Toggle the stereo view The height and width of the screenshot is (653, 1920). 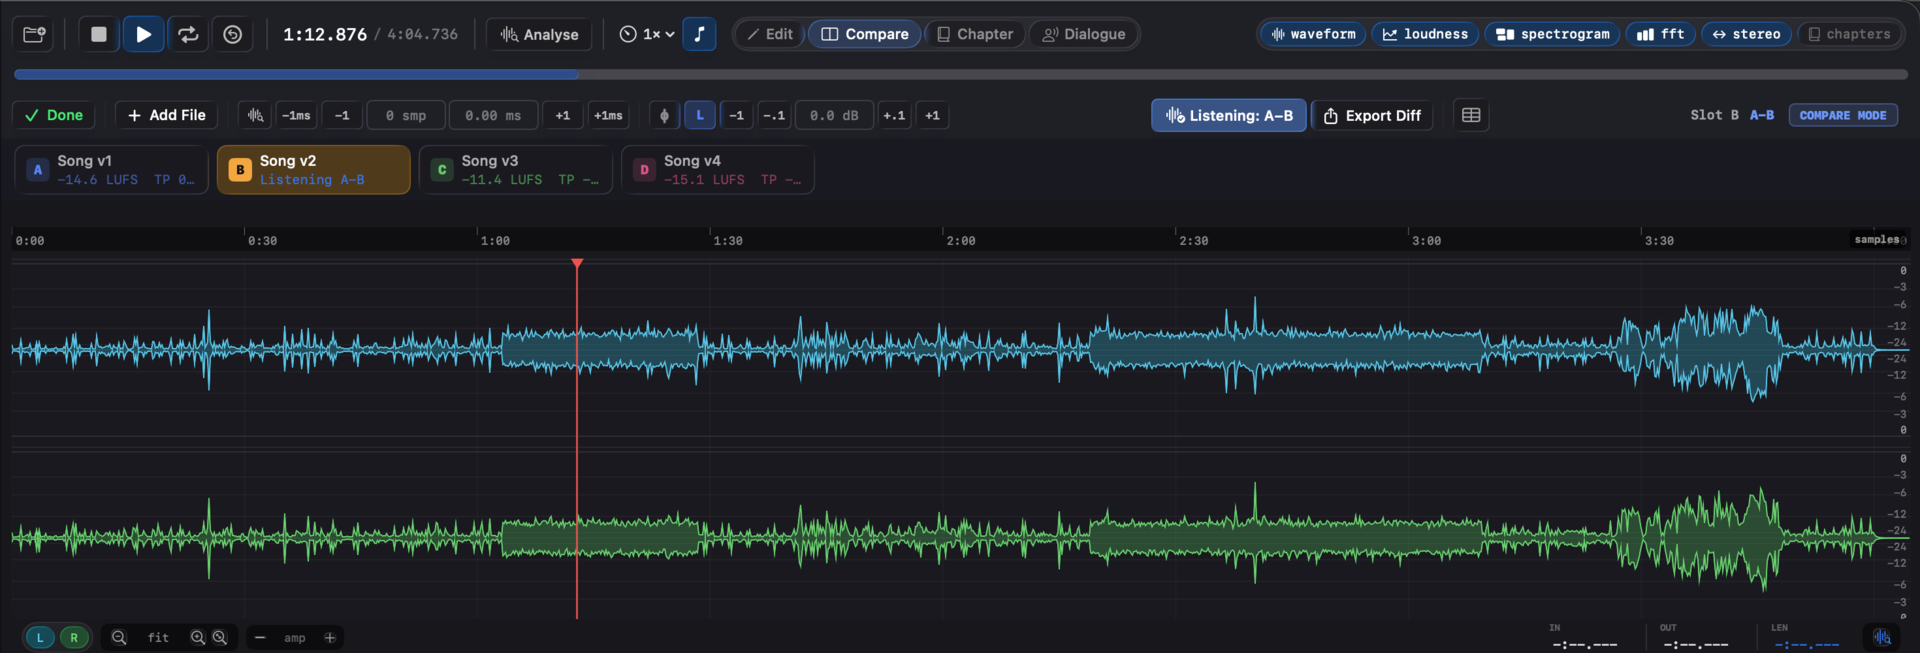point(1746,34)
